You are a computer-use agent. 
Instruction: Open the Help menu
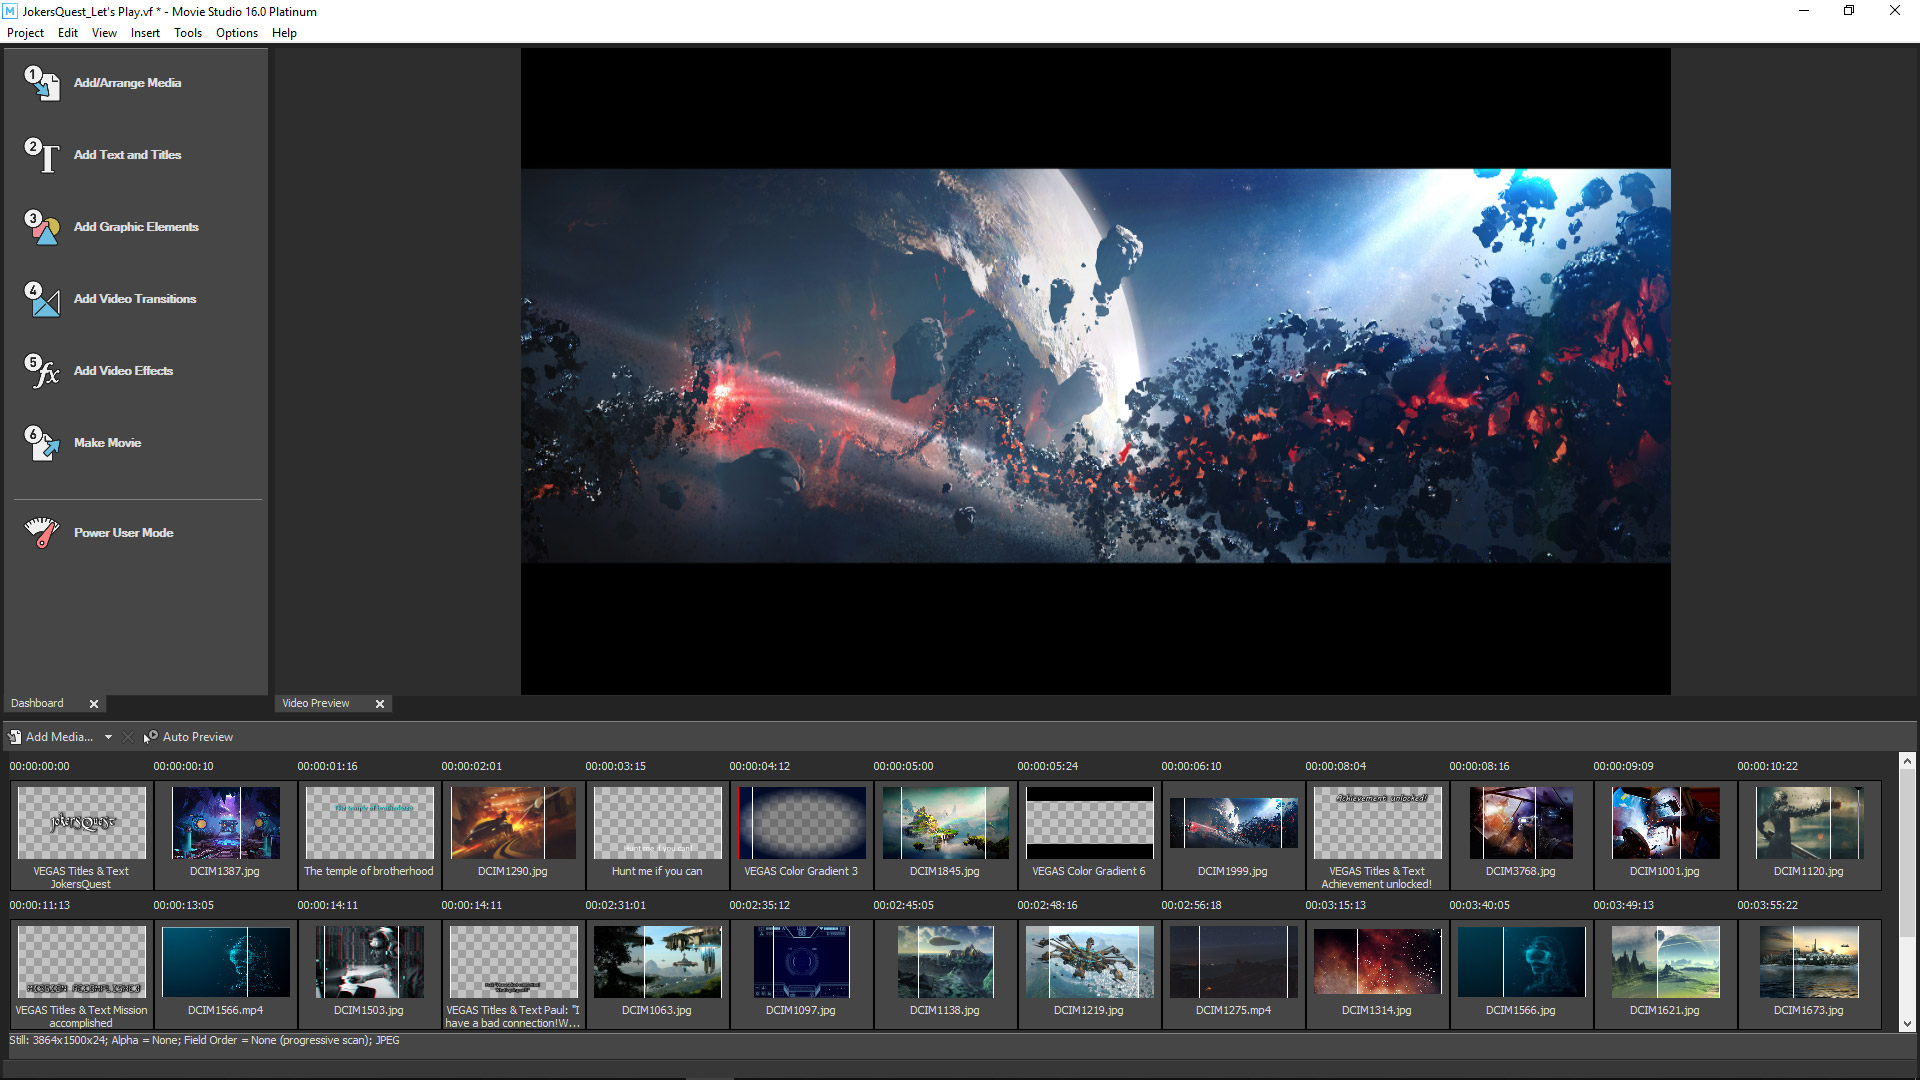click(x=284, y=33)
